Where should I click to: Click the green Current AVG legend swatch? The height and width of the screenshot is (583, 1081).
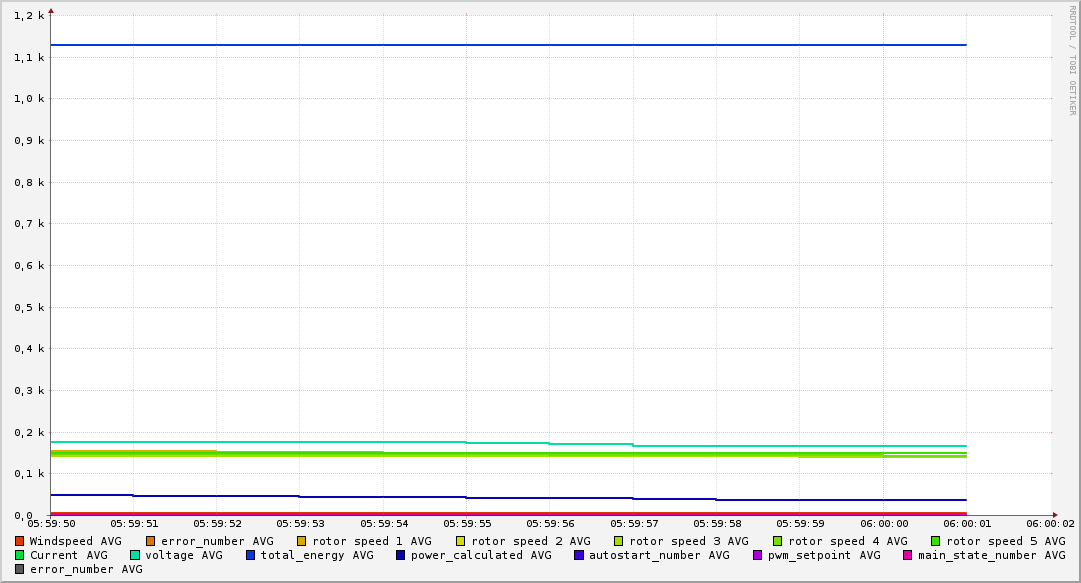pos(19,555)
